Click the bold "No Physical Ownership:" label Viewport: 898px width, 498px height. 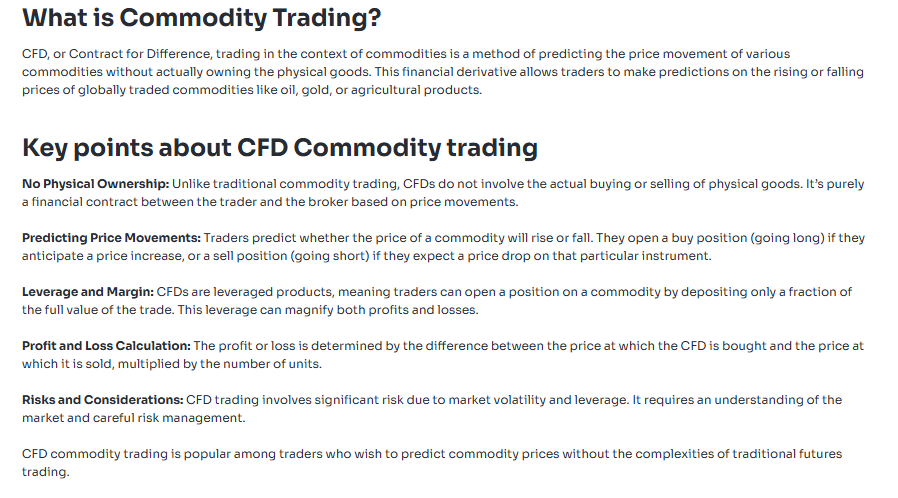click(95, 184)
